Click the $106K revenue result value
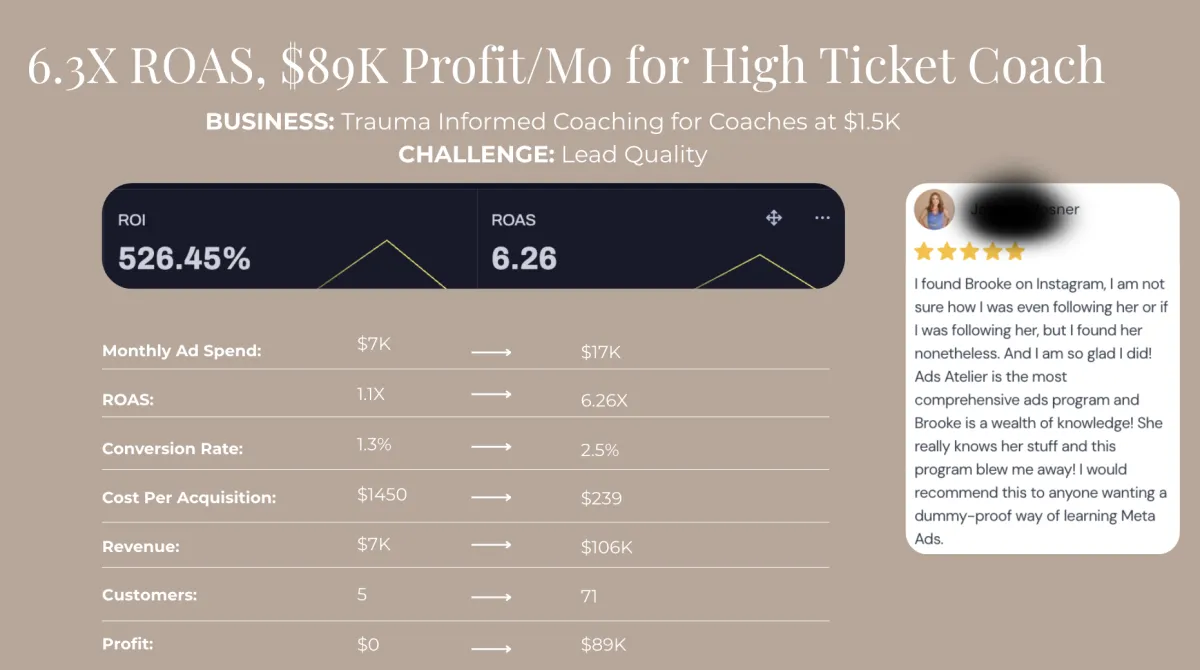Screen dimensions: 1200x670 click(606, 547)
